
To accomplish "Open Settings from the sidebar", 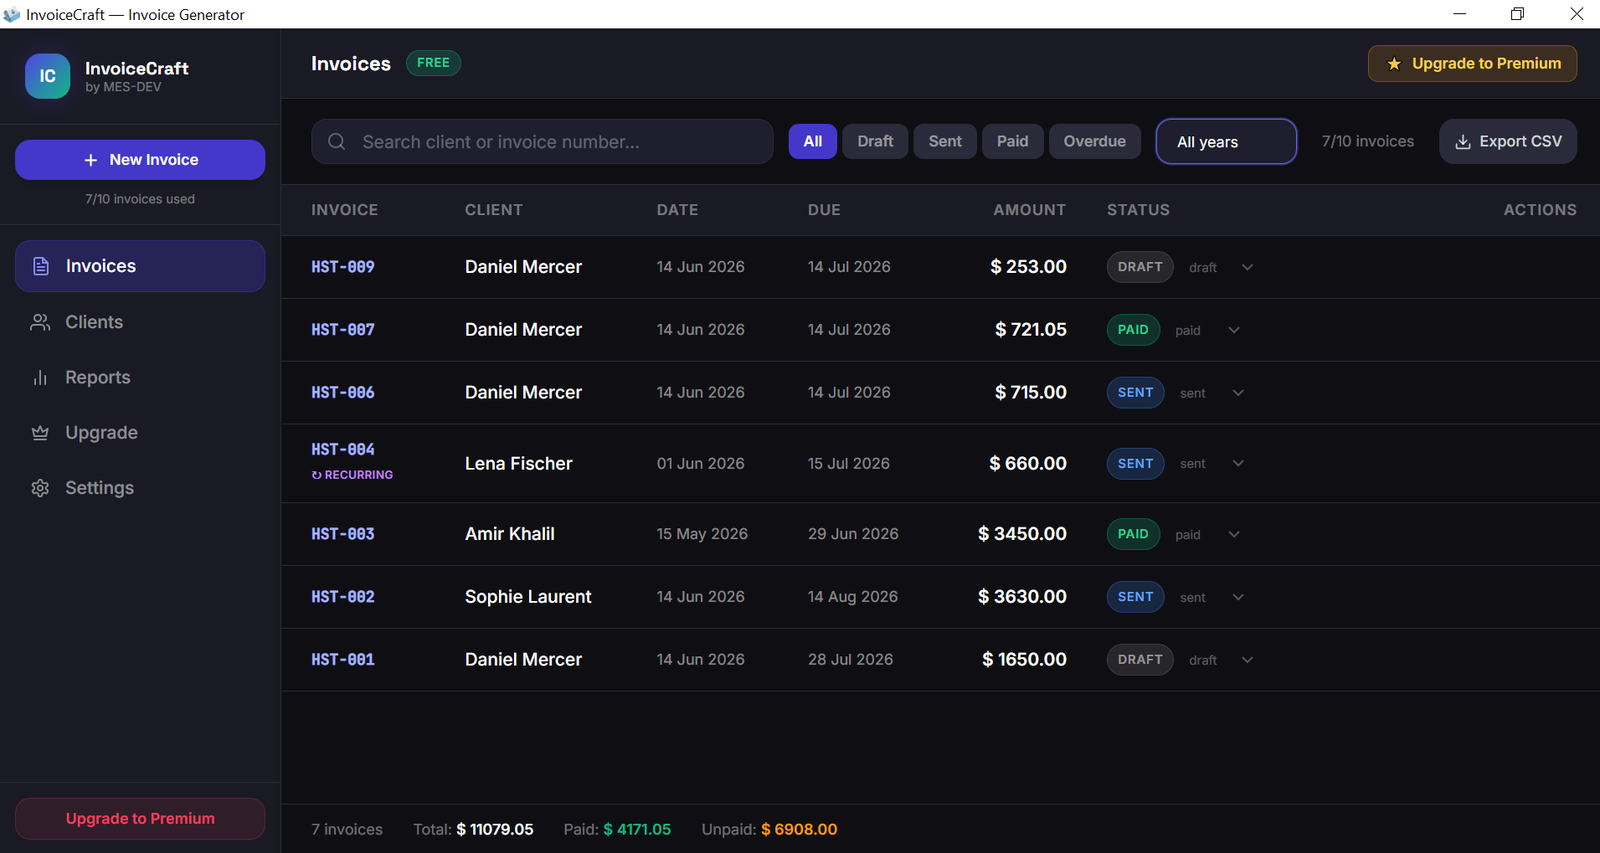I will click(140, 488).
